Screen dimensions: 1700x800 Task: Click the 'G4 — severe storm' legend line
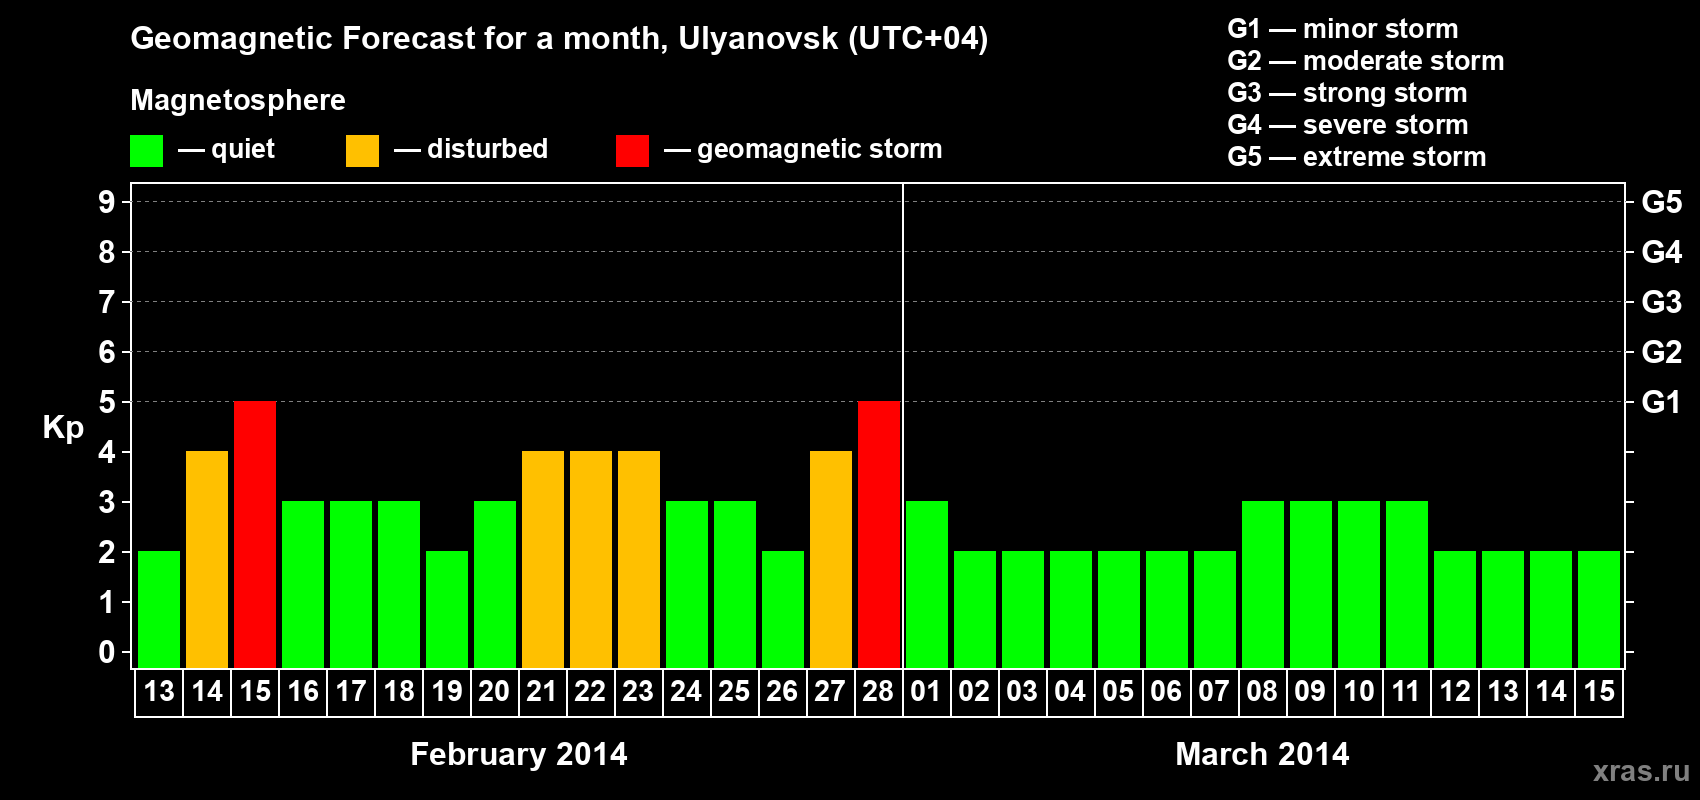1348,125
